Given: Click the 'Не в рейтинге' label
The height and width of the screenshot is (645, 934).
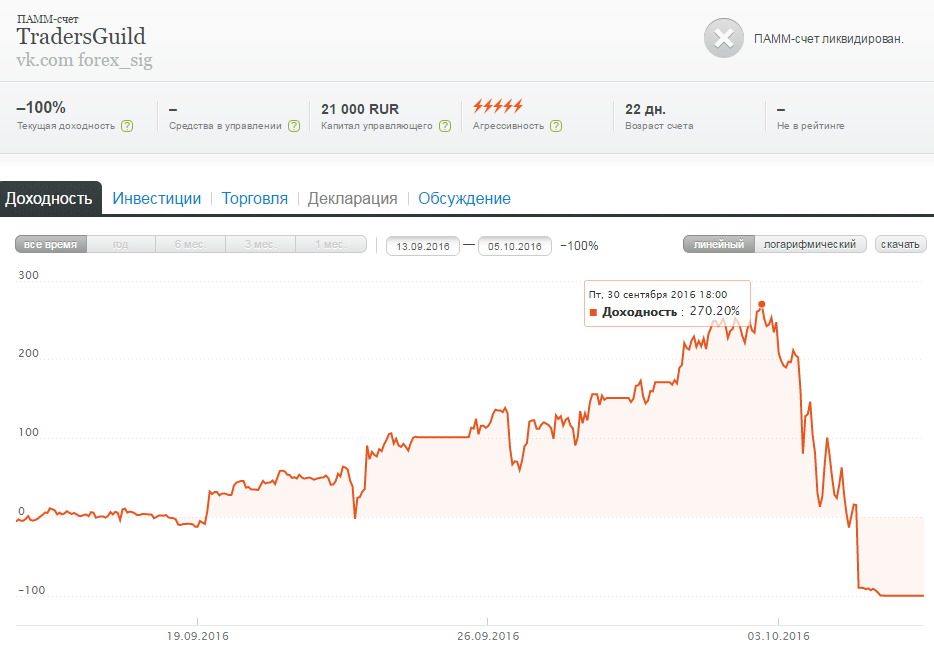Looking at the screenshot, I should pyautogui.click(x=810, y=126).
